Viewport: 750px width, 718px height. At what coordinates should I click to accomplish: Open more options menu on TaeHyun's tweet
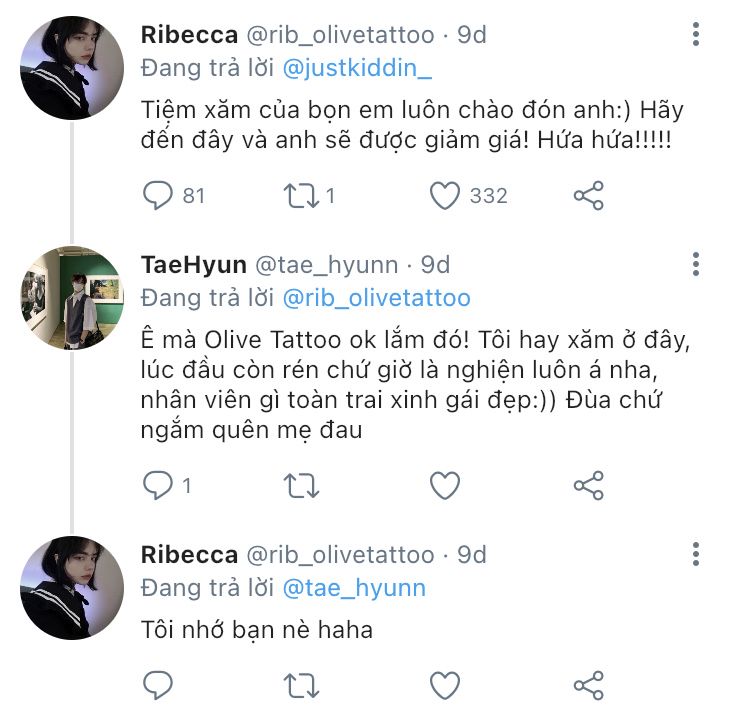click(696, 265)
